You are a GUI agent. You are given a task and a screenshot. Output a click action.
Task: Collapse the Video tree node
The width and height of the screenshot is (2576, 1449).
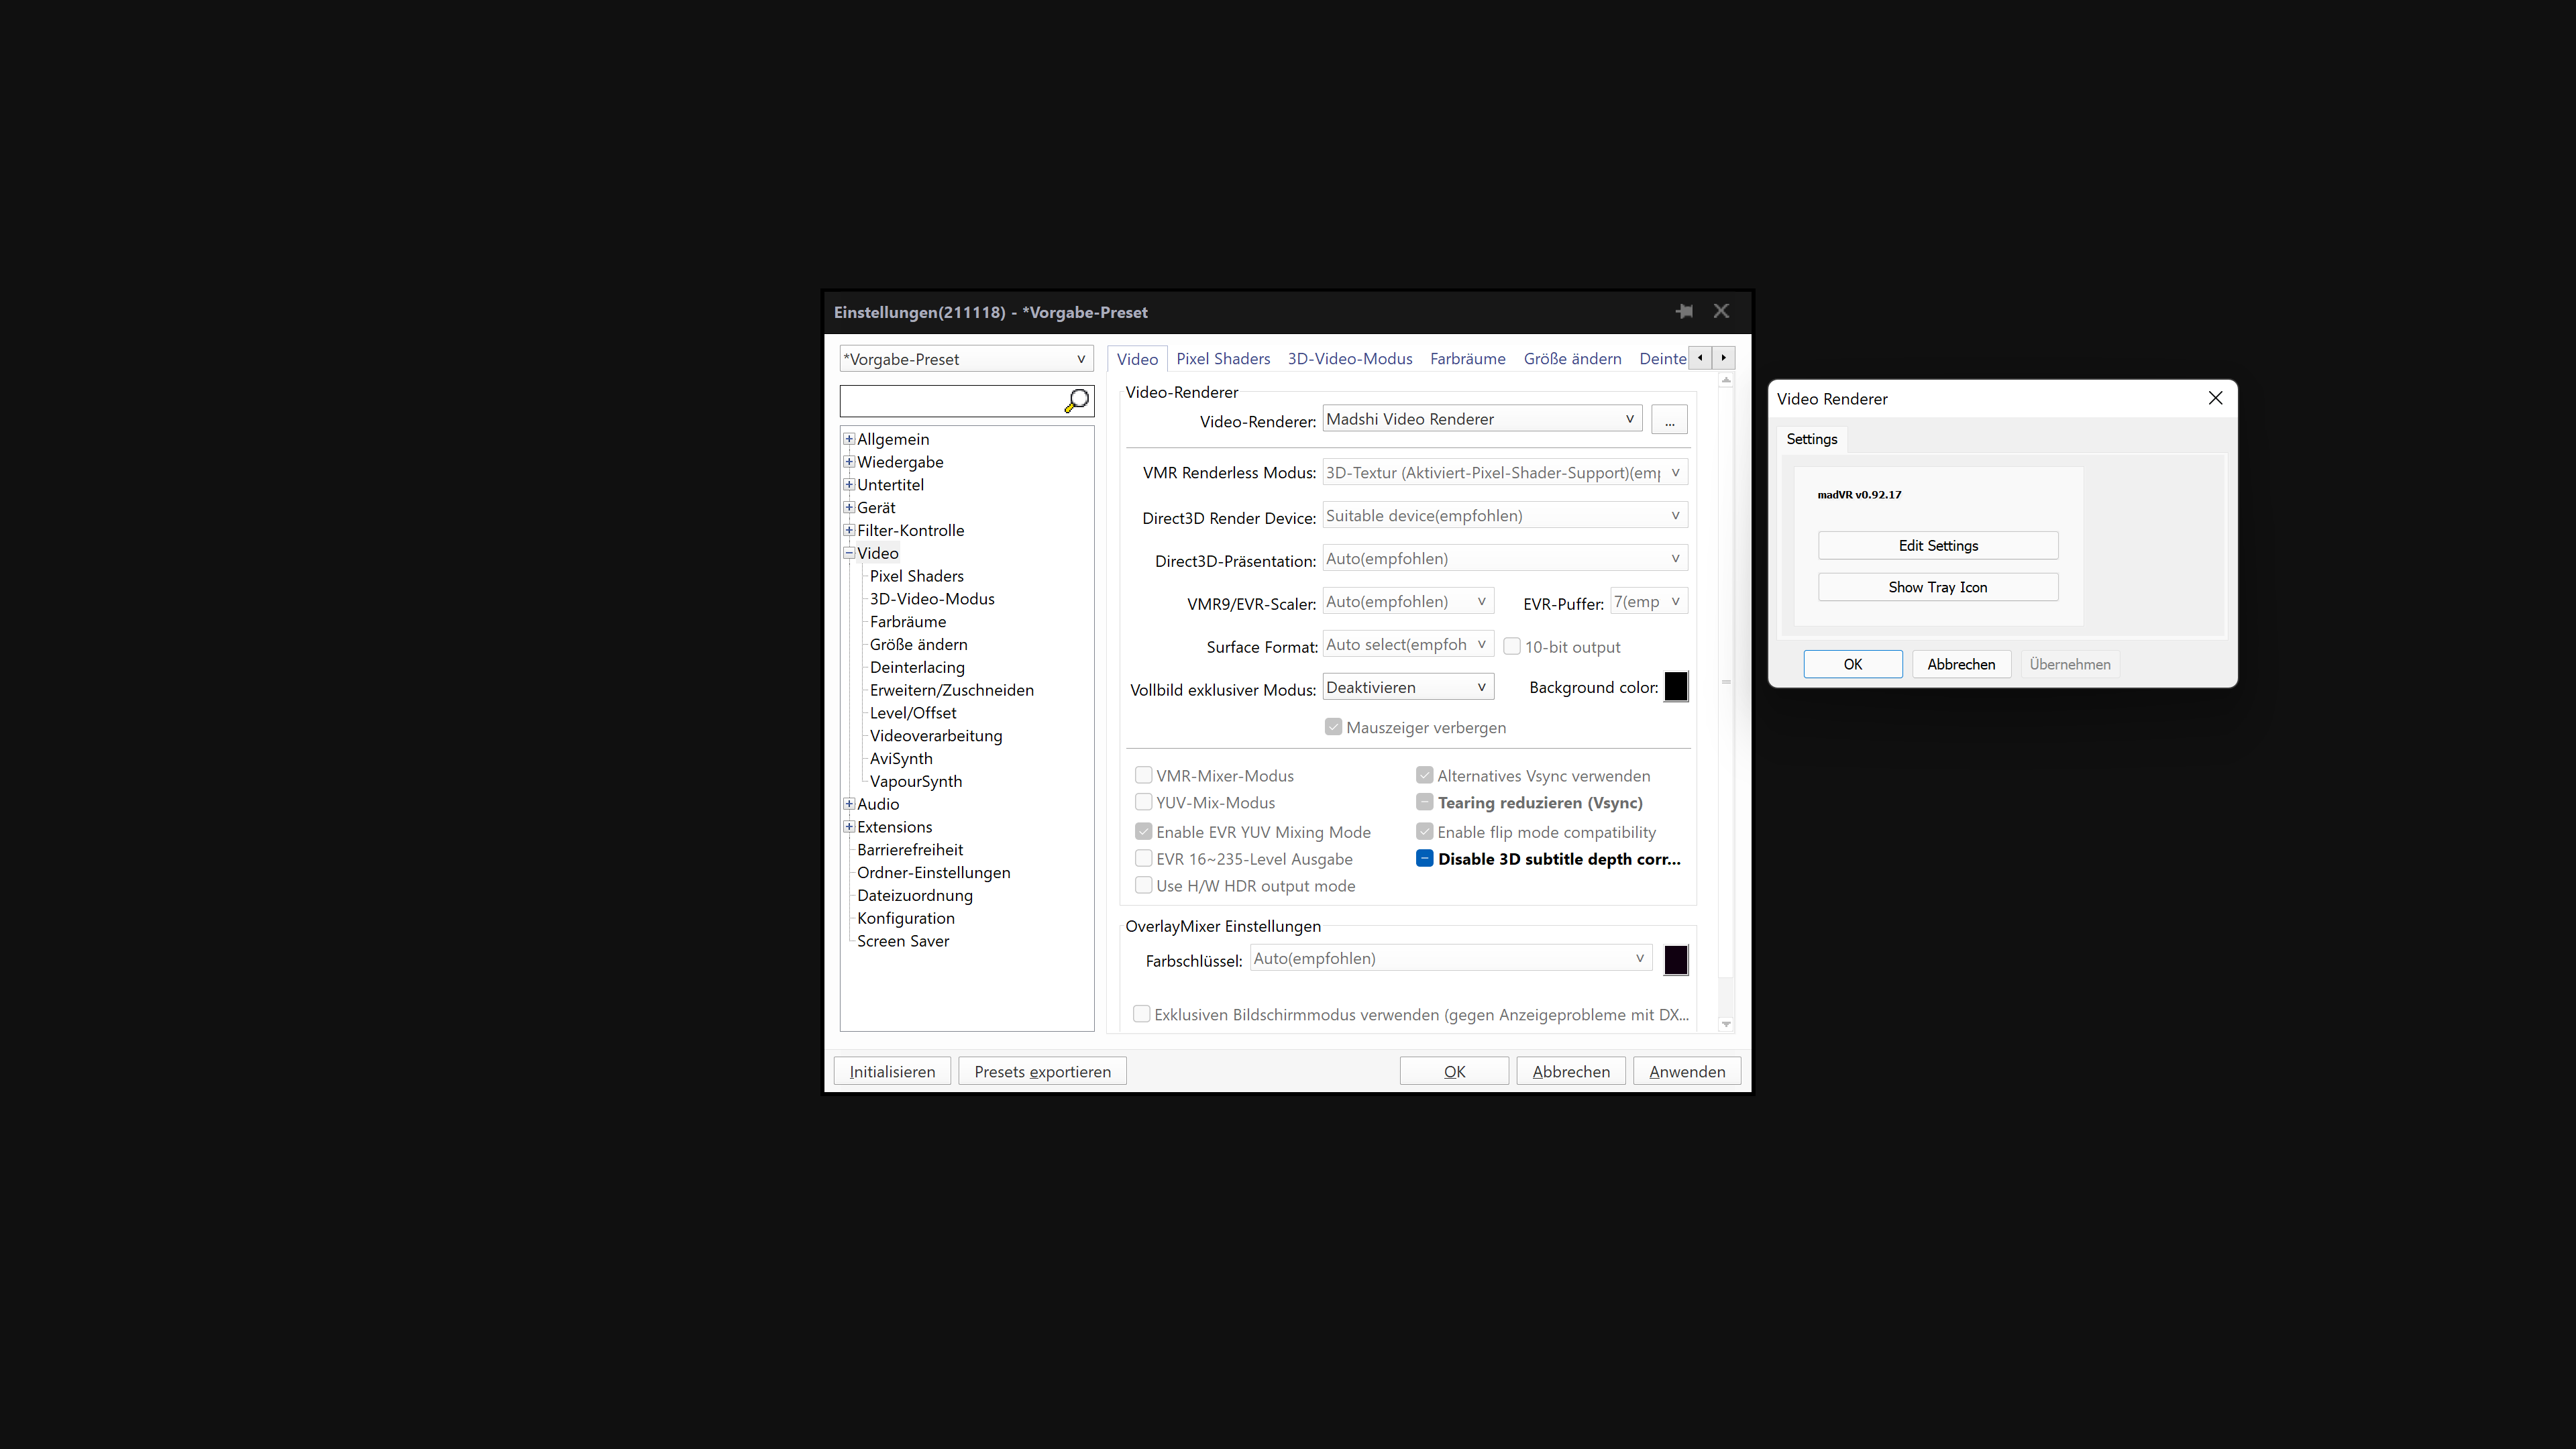[849, 553]
